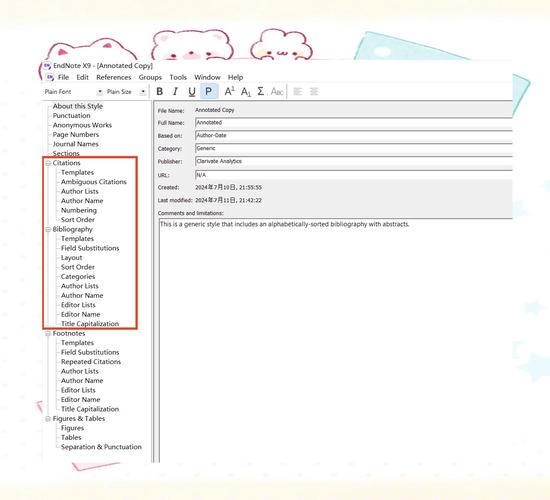
Task: Select About this Style
Action: pos(78,106)
